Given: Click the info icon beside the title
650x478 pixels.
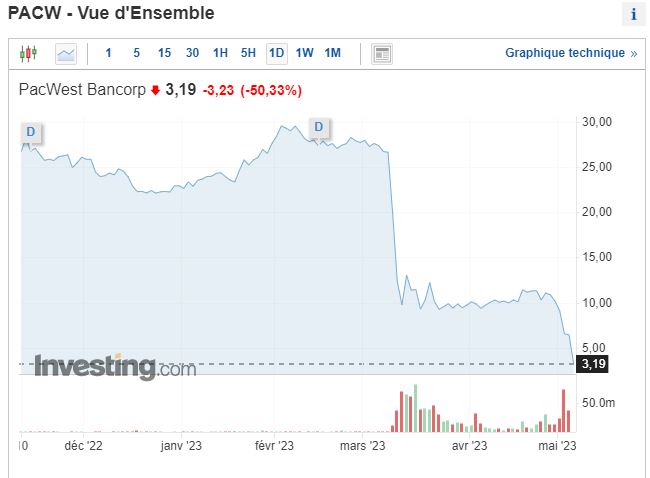Looking at the screenshot, I should (633, 15).
